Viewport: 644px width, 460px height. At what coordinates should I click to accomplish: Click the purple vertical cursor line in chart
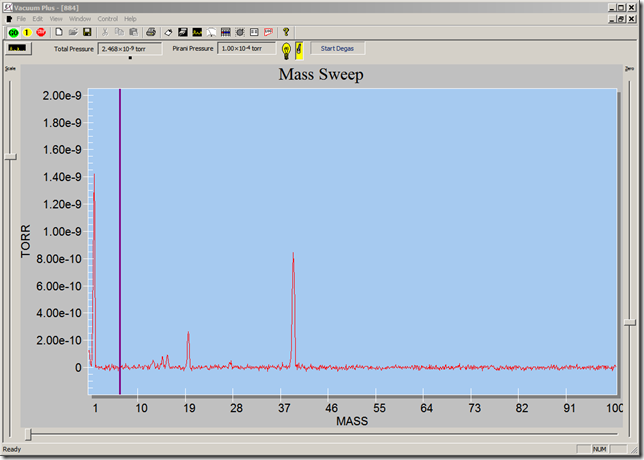click(x=120, y=242)
